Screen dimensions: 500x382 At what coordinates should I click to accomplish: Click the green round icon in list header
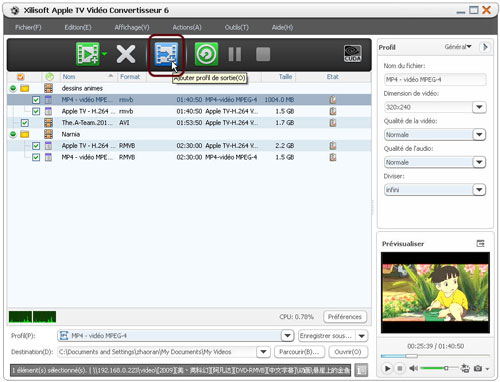[49, 77]
